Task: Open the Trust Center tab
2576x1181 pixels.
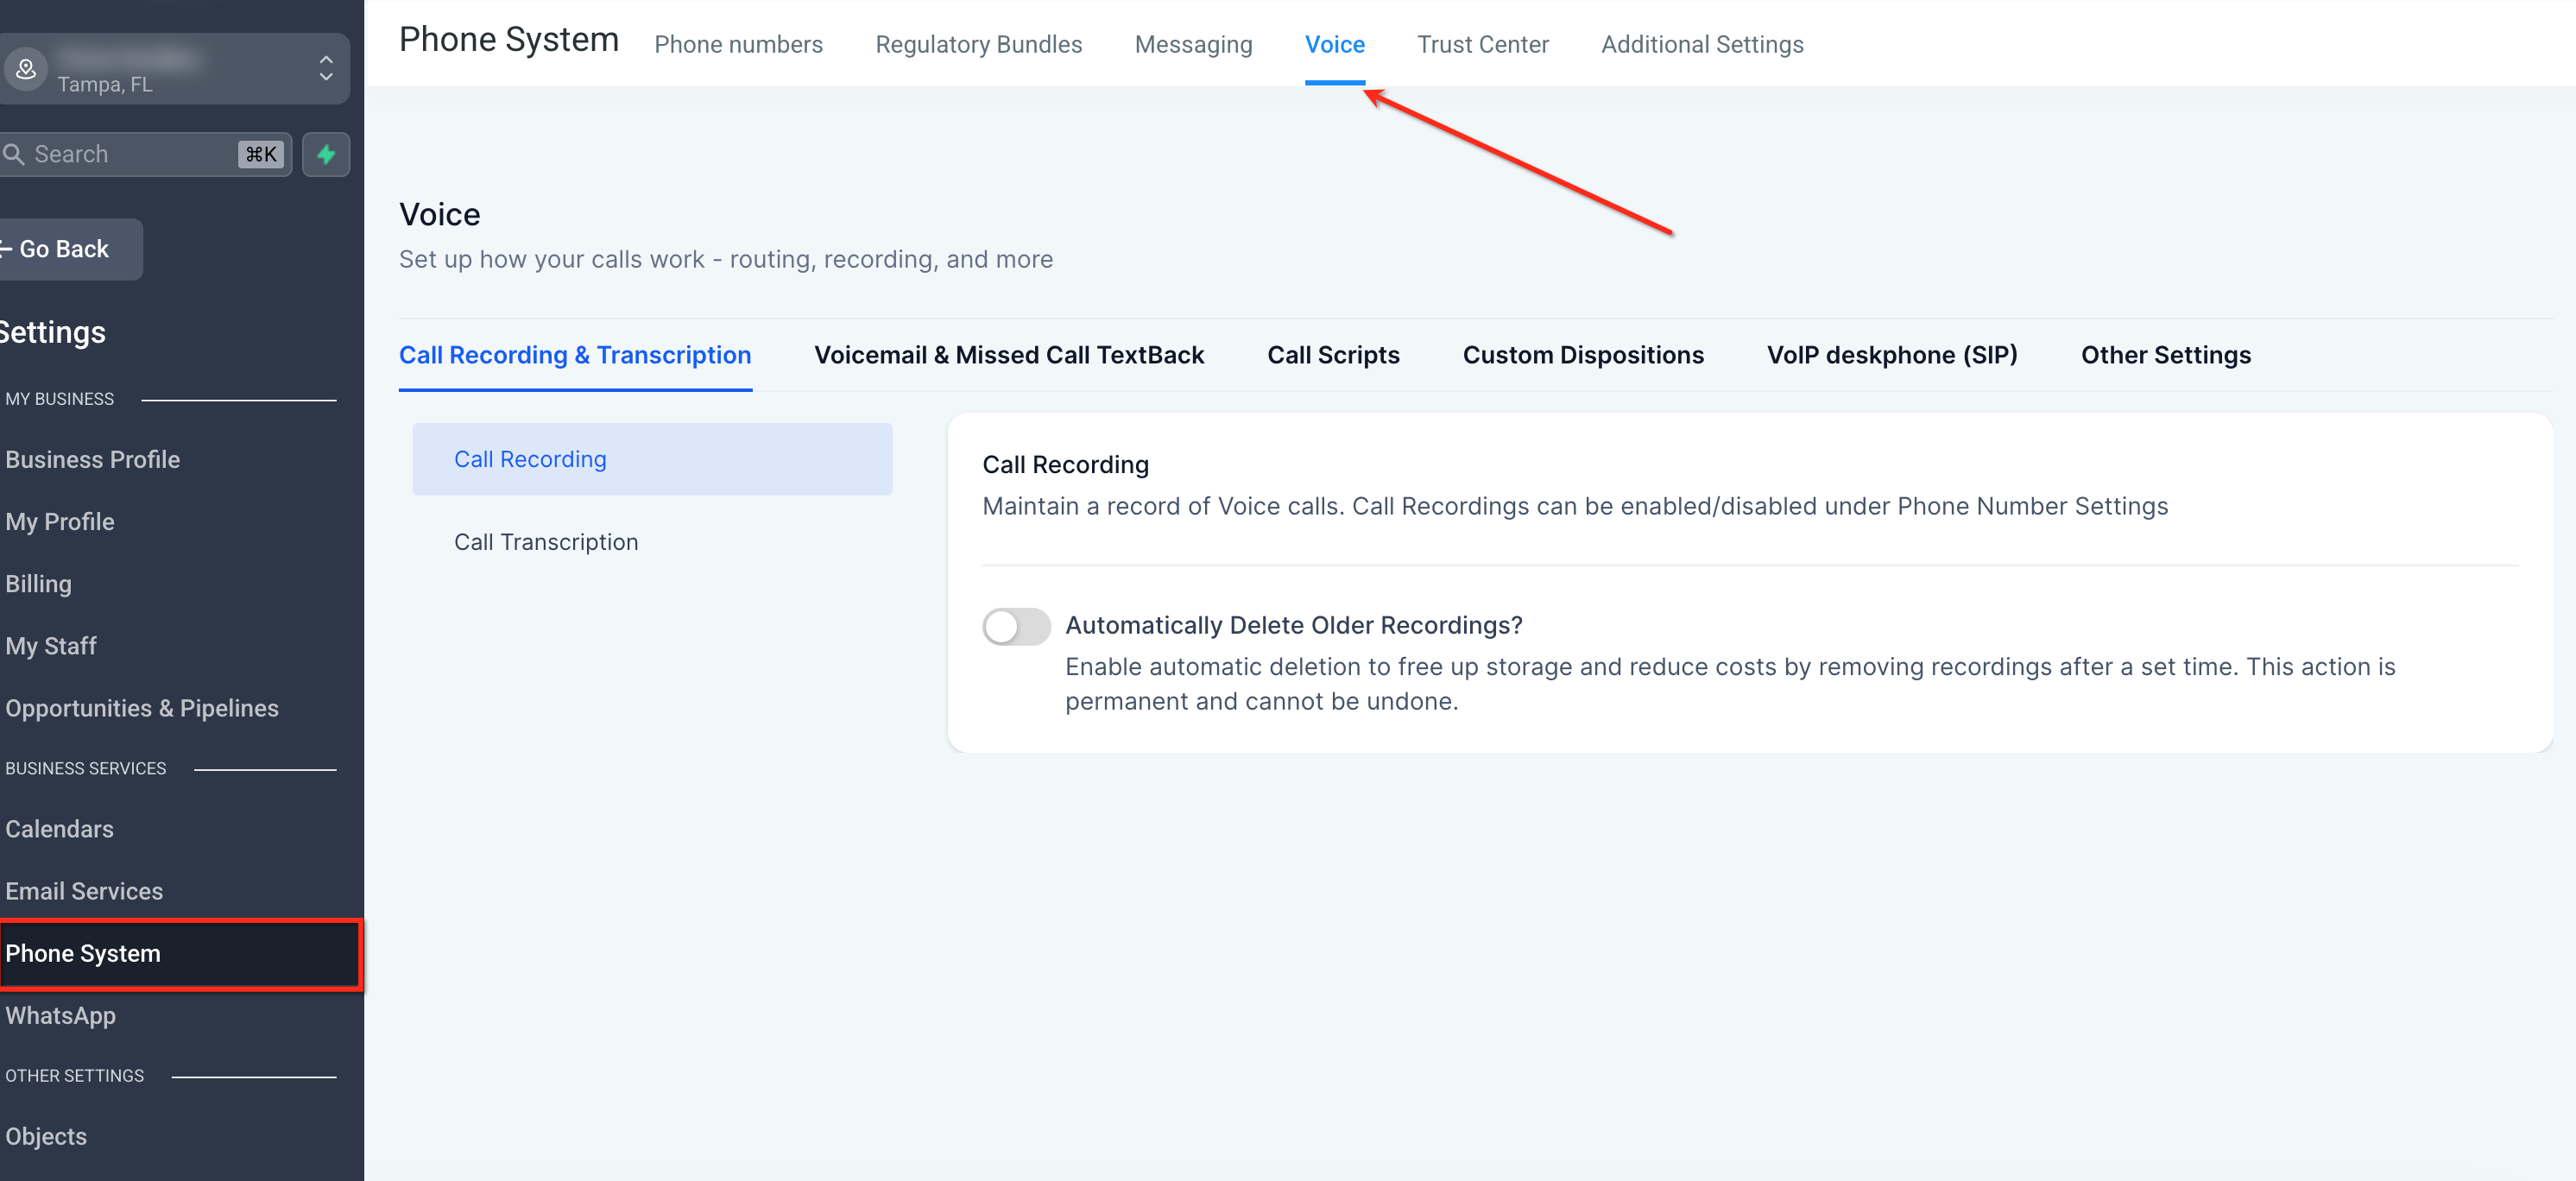Action: [x=1482, y=44]
